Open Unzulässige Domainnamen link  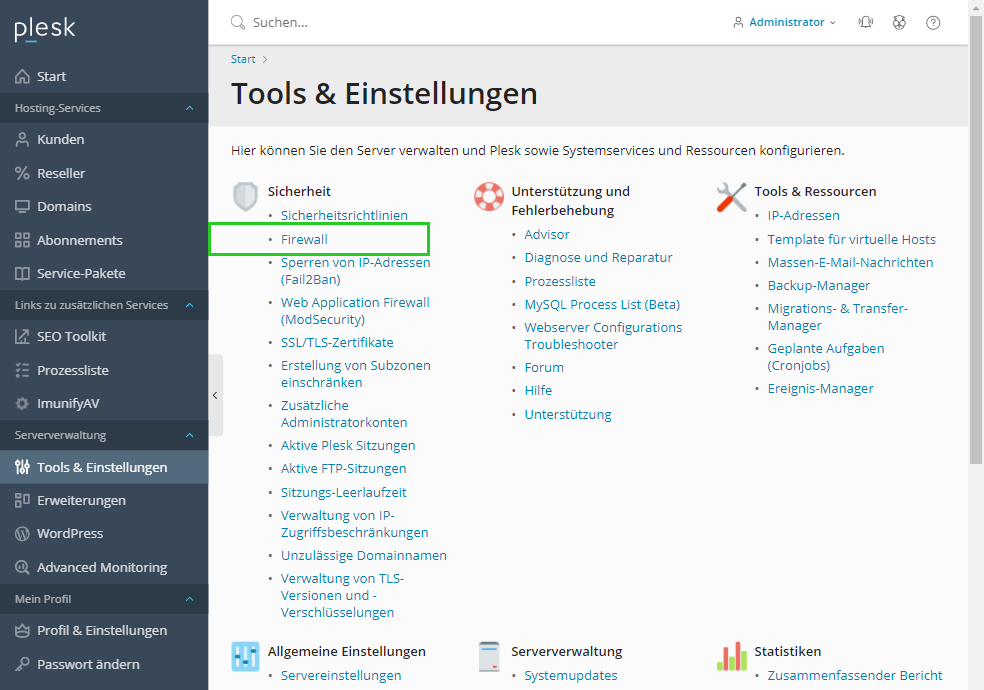point(363,556)
